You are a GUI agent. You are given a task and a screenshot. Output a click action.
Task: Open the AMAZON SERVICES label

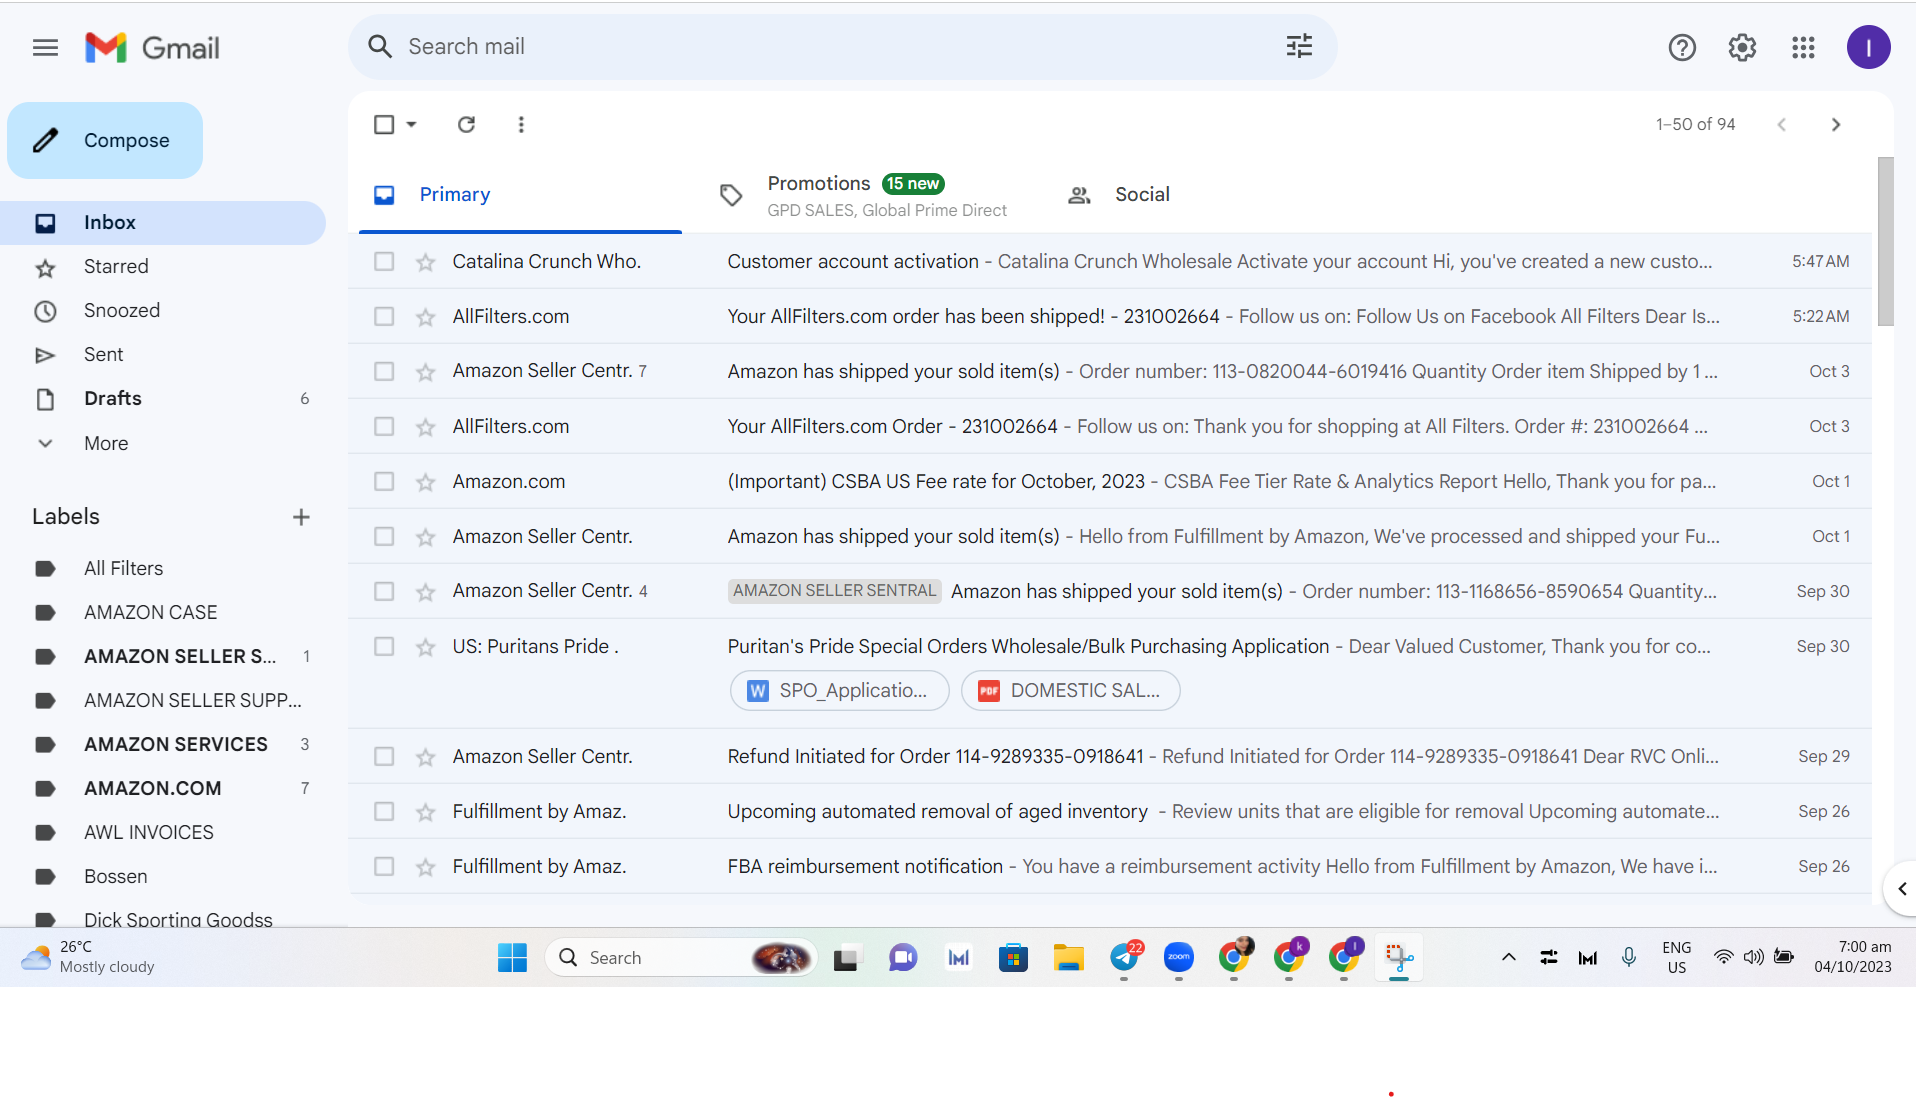point(175,745)
